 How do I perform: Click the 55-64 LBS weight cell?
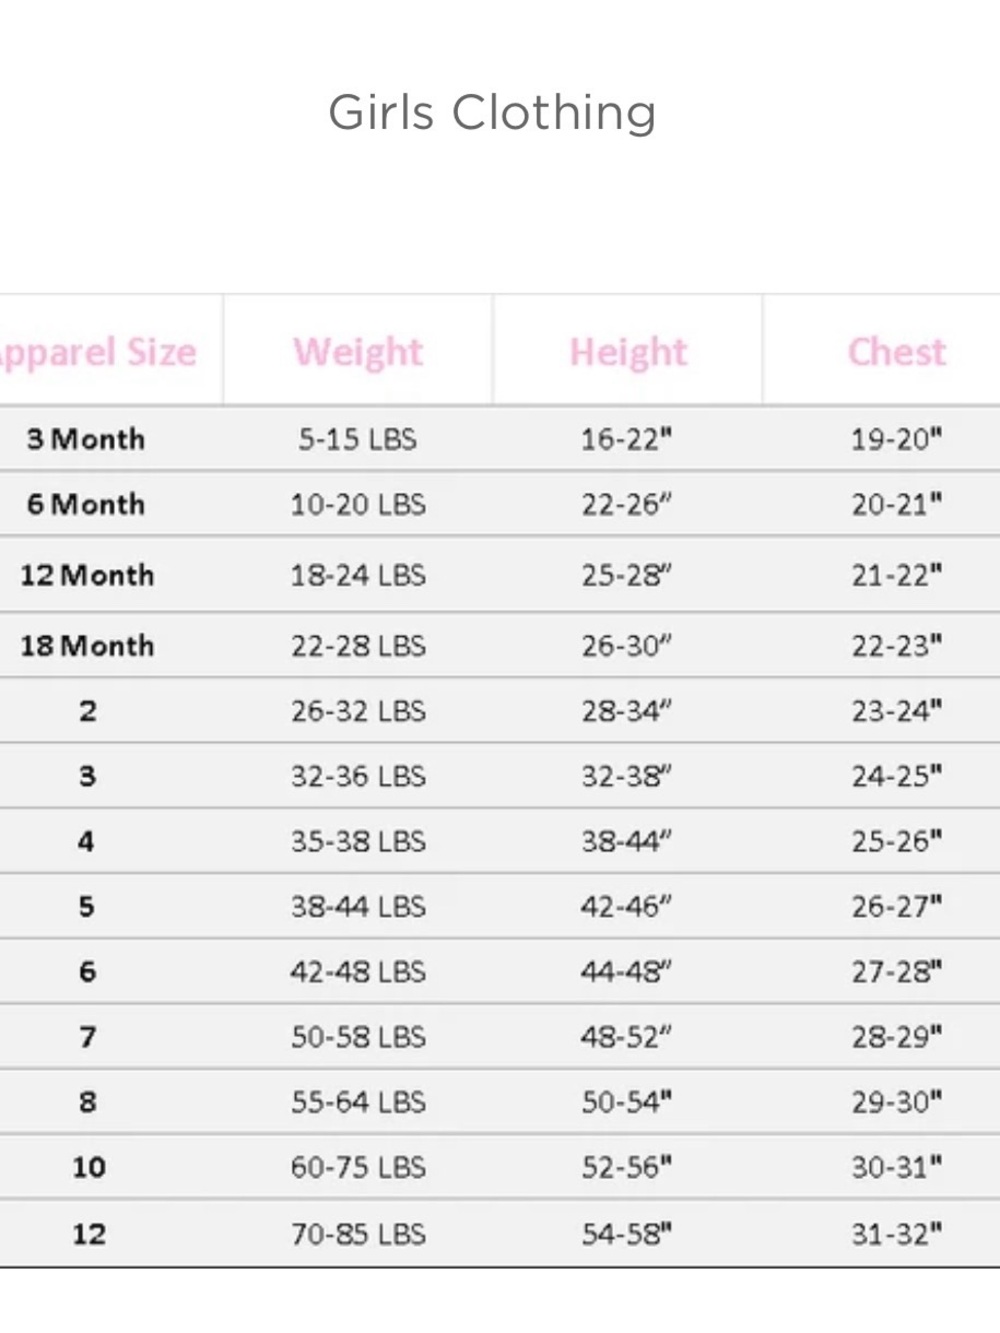point(358,1102)
